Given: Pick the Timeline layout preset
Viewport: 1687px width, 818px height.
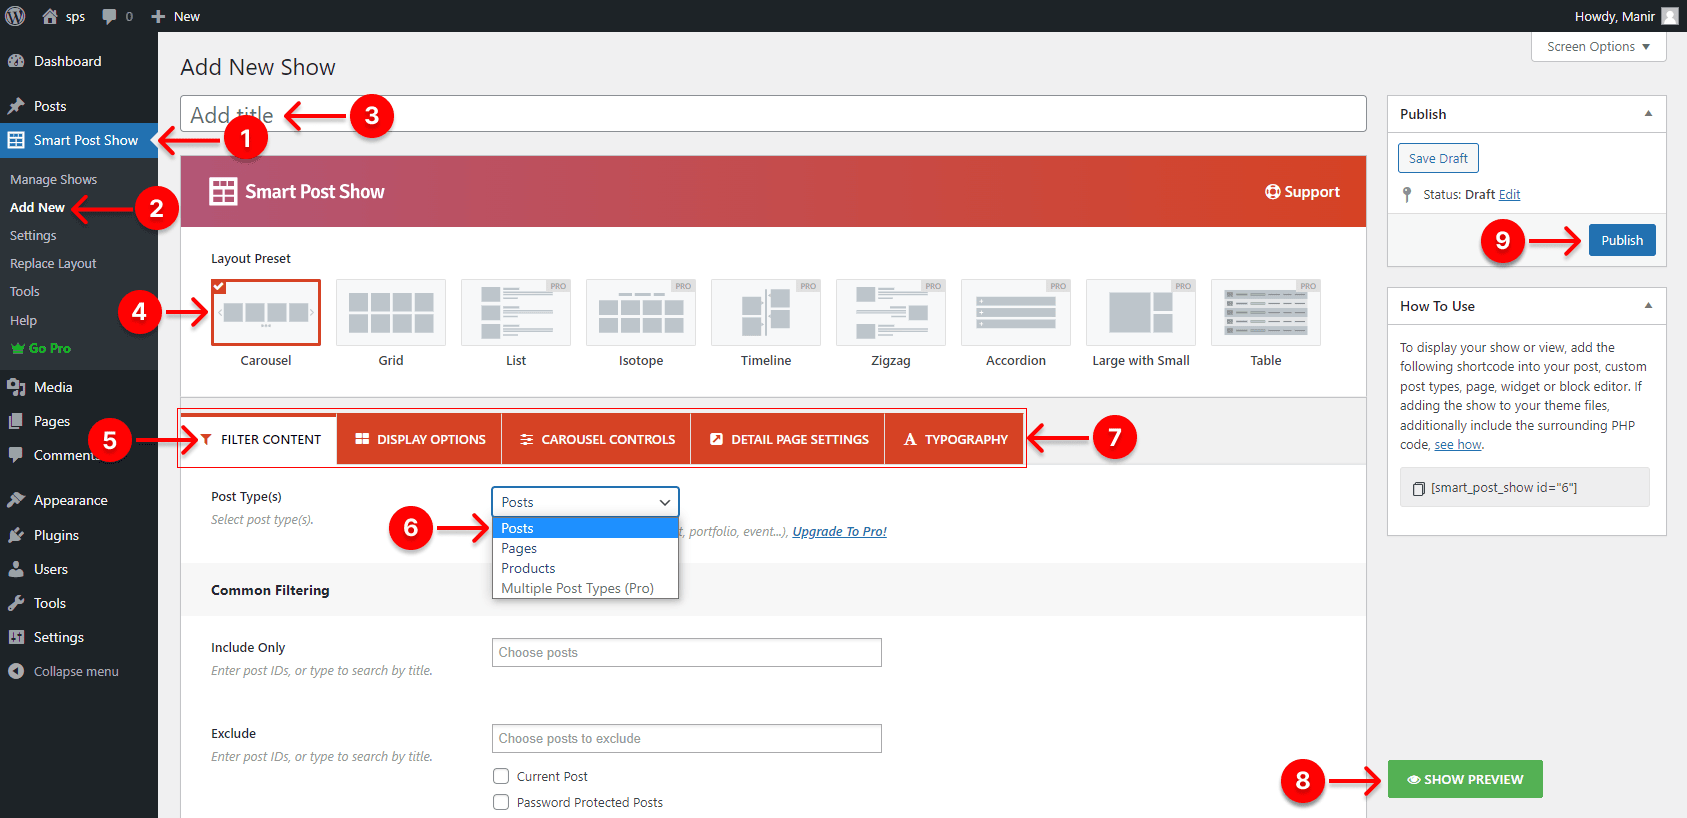Looking at the screenshot, I should coord(766,312).
